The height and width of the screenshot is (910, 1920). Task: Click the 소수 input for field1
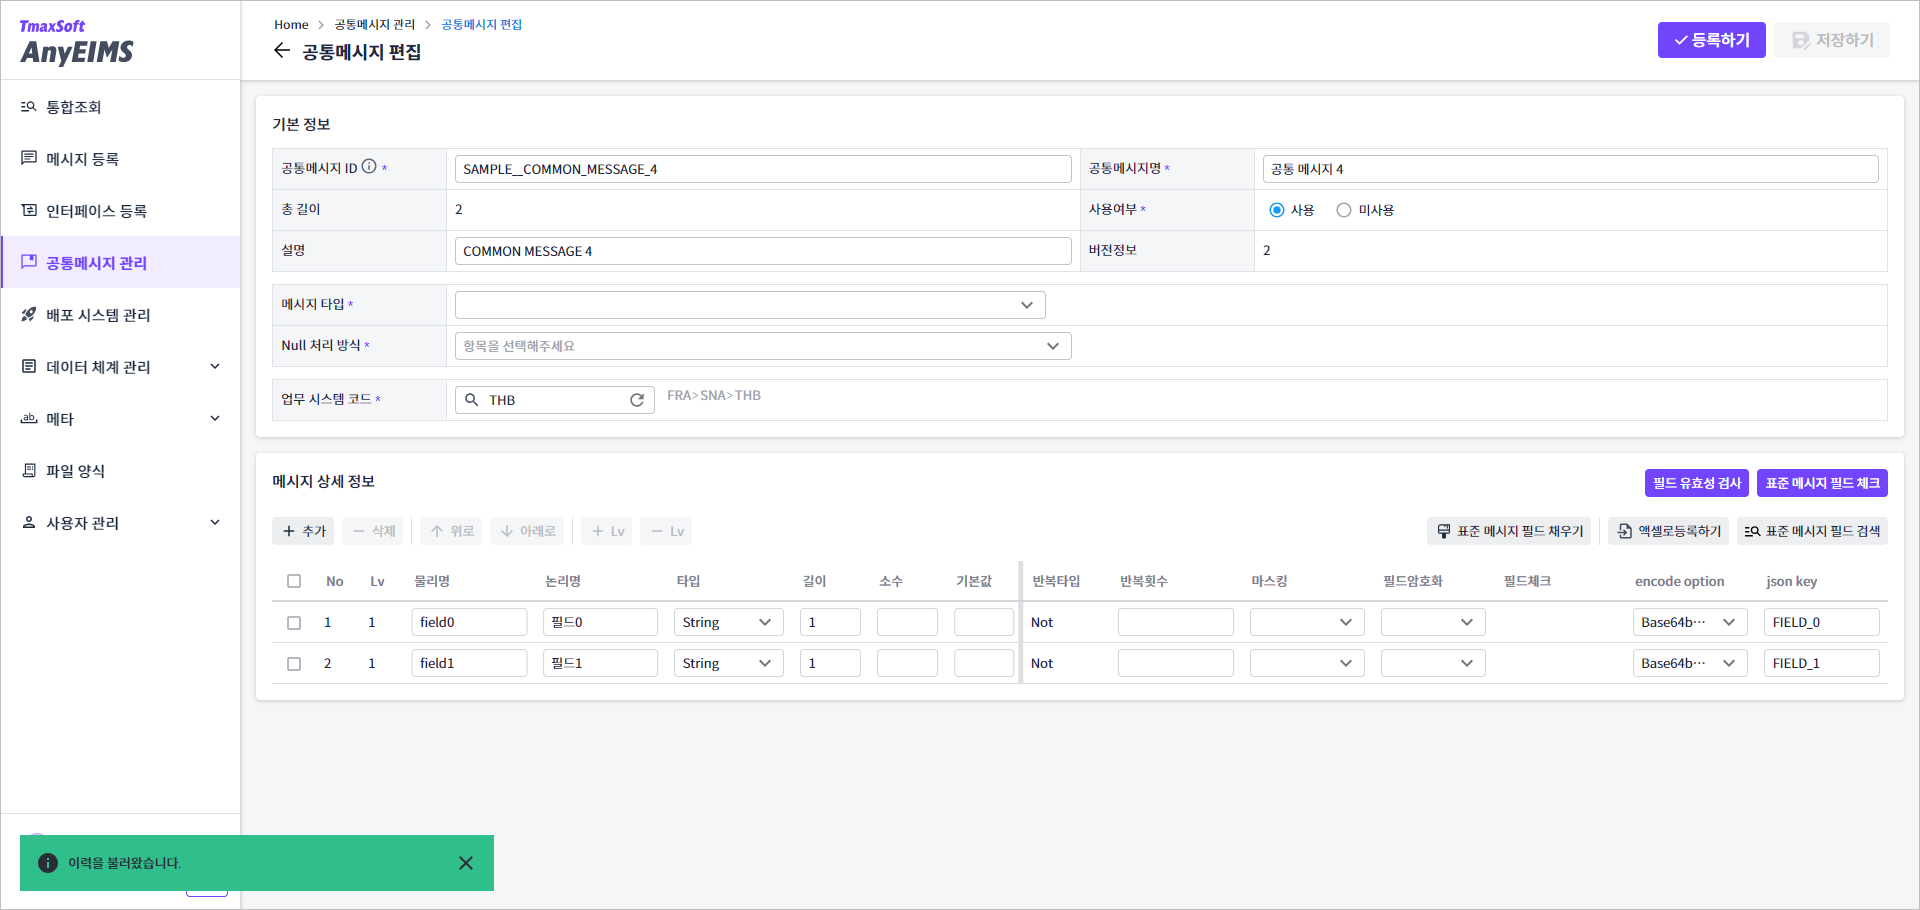pos(907,663)
